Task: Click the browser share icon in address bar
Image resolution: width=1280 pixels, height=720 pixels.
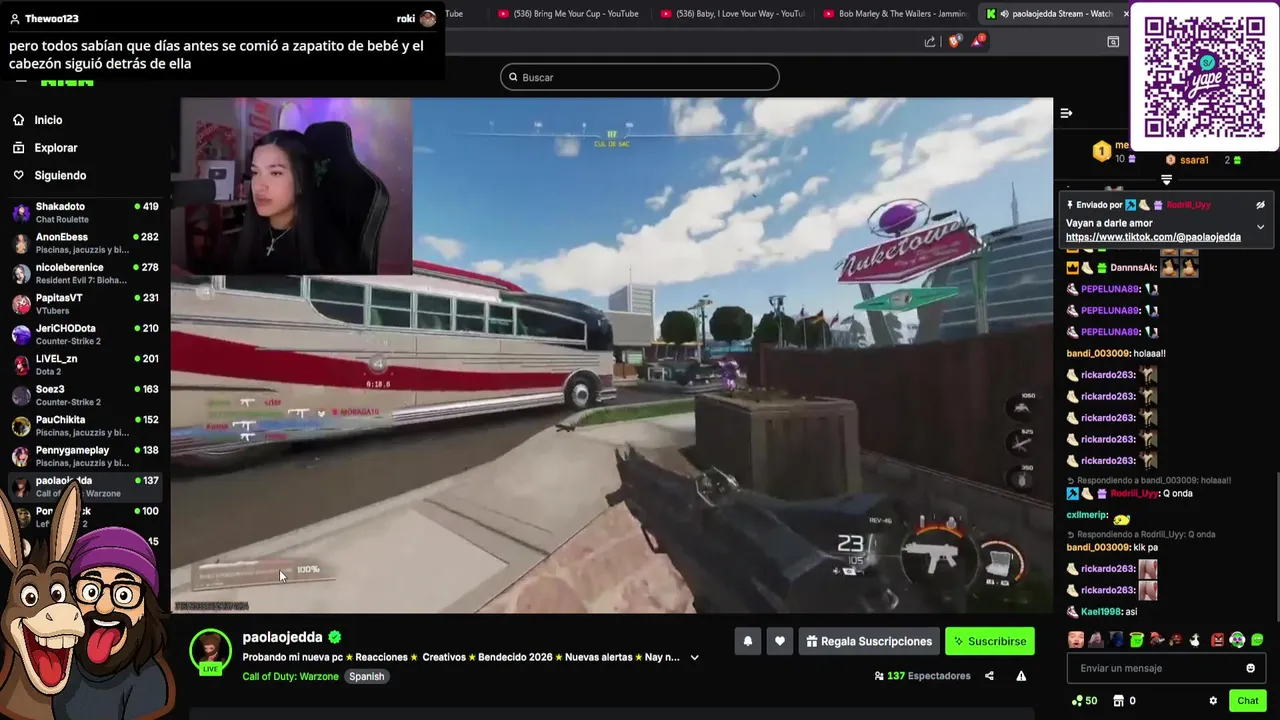Action: coord(930,41)
